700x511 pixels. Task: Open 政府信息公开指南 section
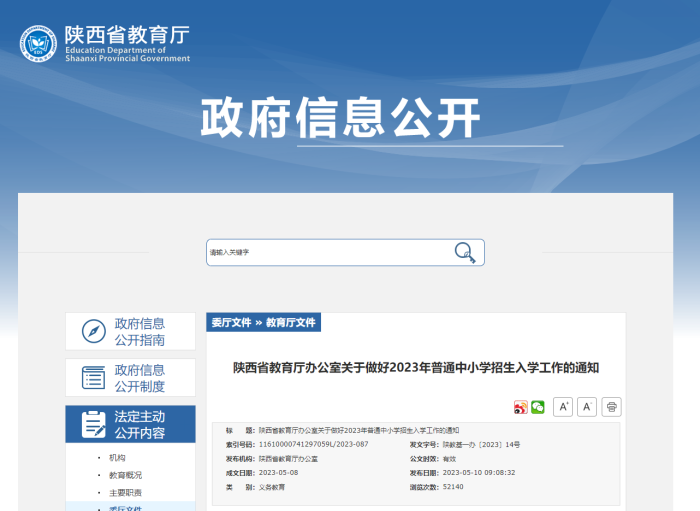[x=140, y=332]
